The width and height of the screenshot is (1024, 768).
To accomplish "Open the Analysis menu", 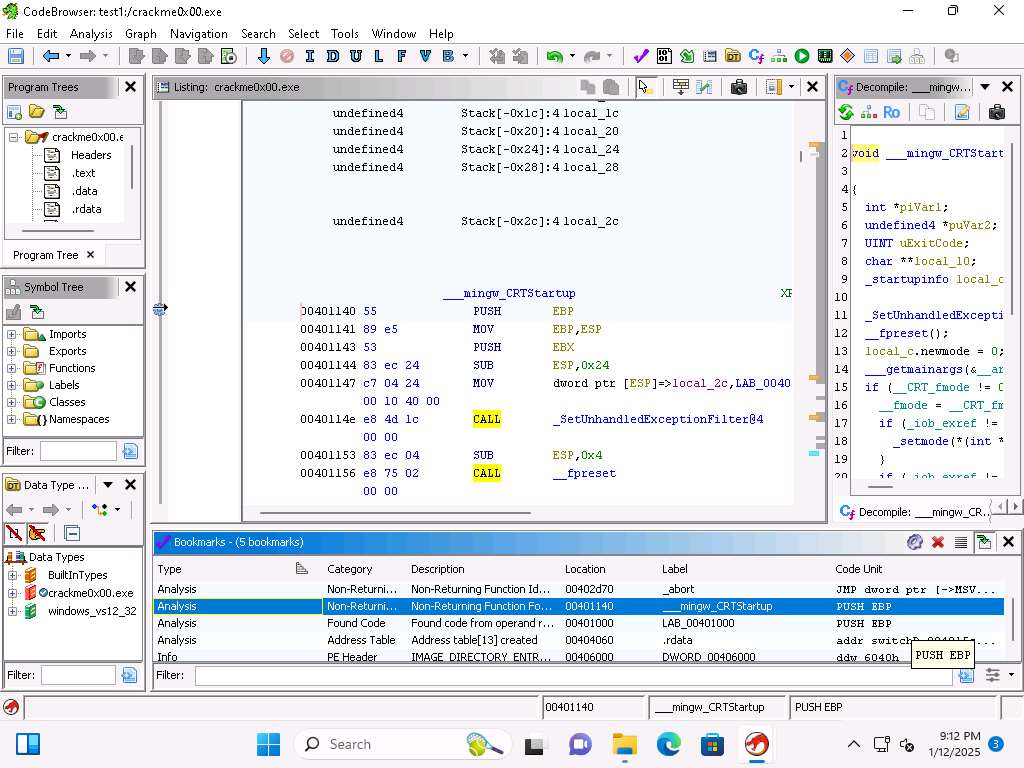I will click(91, 33).
